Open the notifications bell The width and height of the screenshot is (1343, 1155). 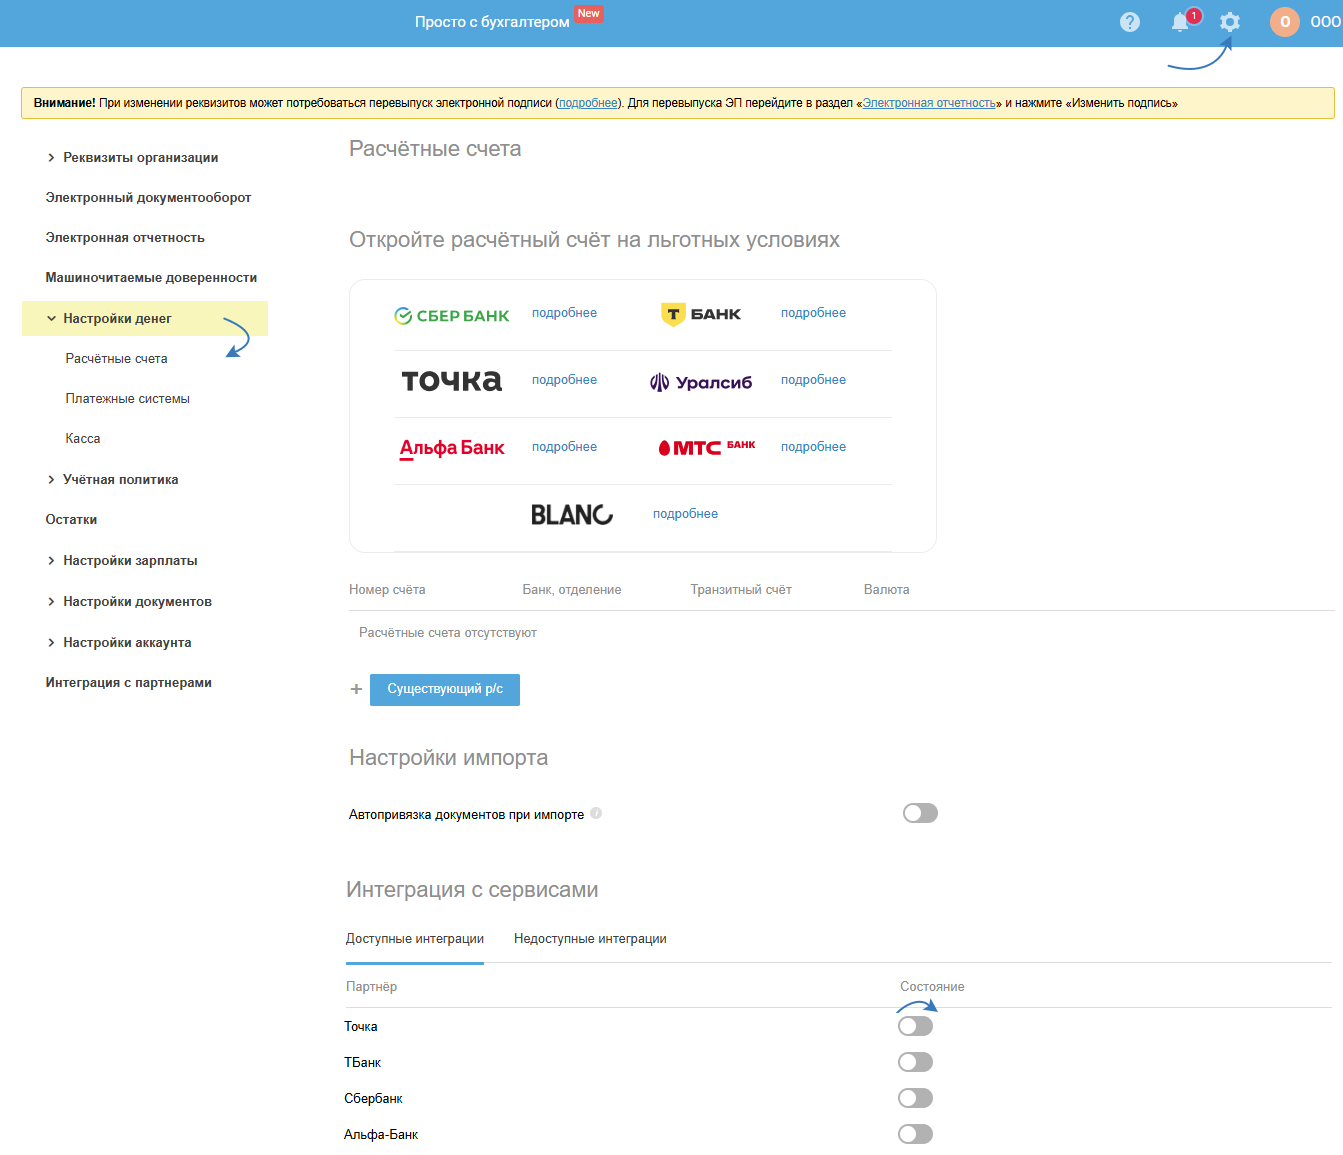tap(1181, 22)
